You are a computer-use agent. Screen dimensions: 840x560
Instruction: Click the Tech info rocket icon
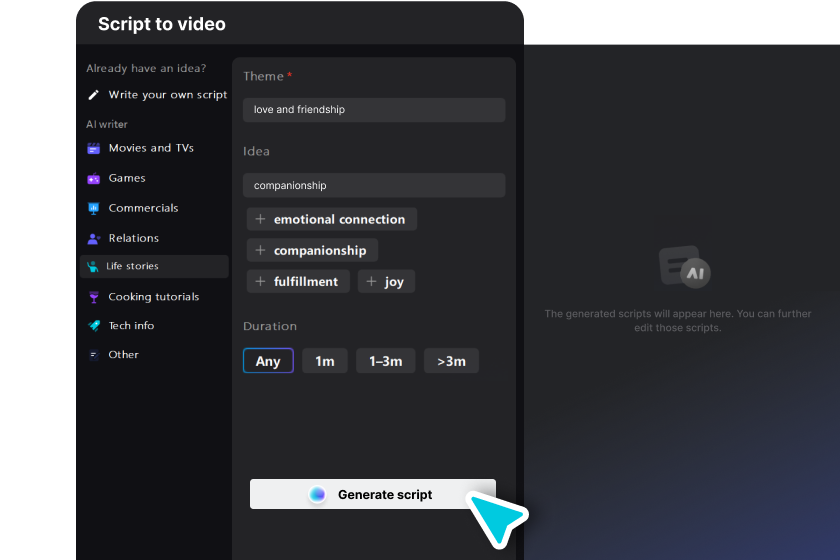pos(94,326)
